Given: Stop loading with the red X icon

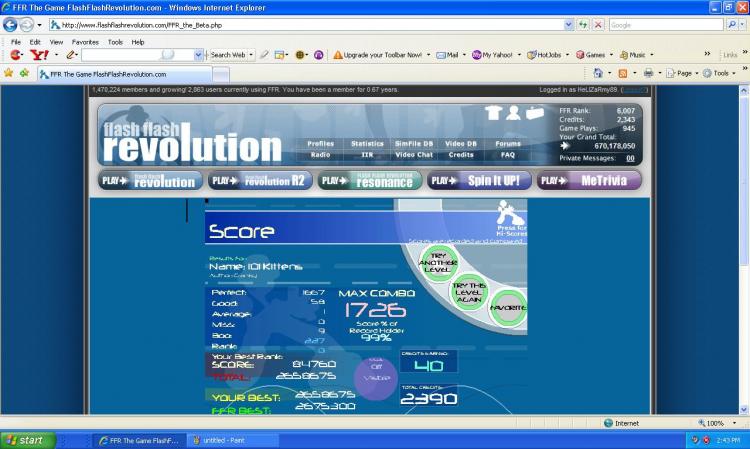Looking at the screenshot, I should pos(598,25).
